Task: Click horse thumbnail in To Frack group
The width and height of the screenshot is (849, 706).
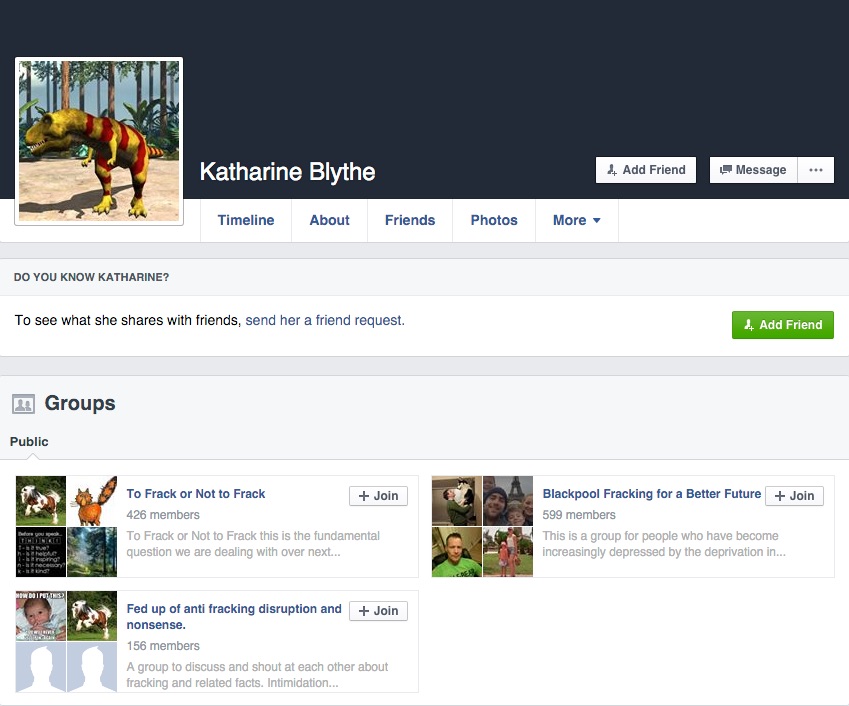Action: (41, 501)
